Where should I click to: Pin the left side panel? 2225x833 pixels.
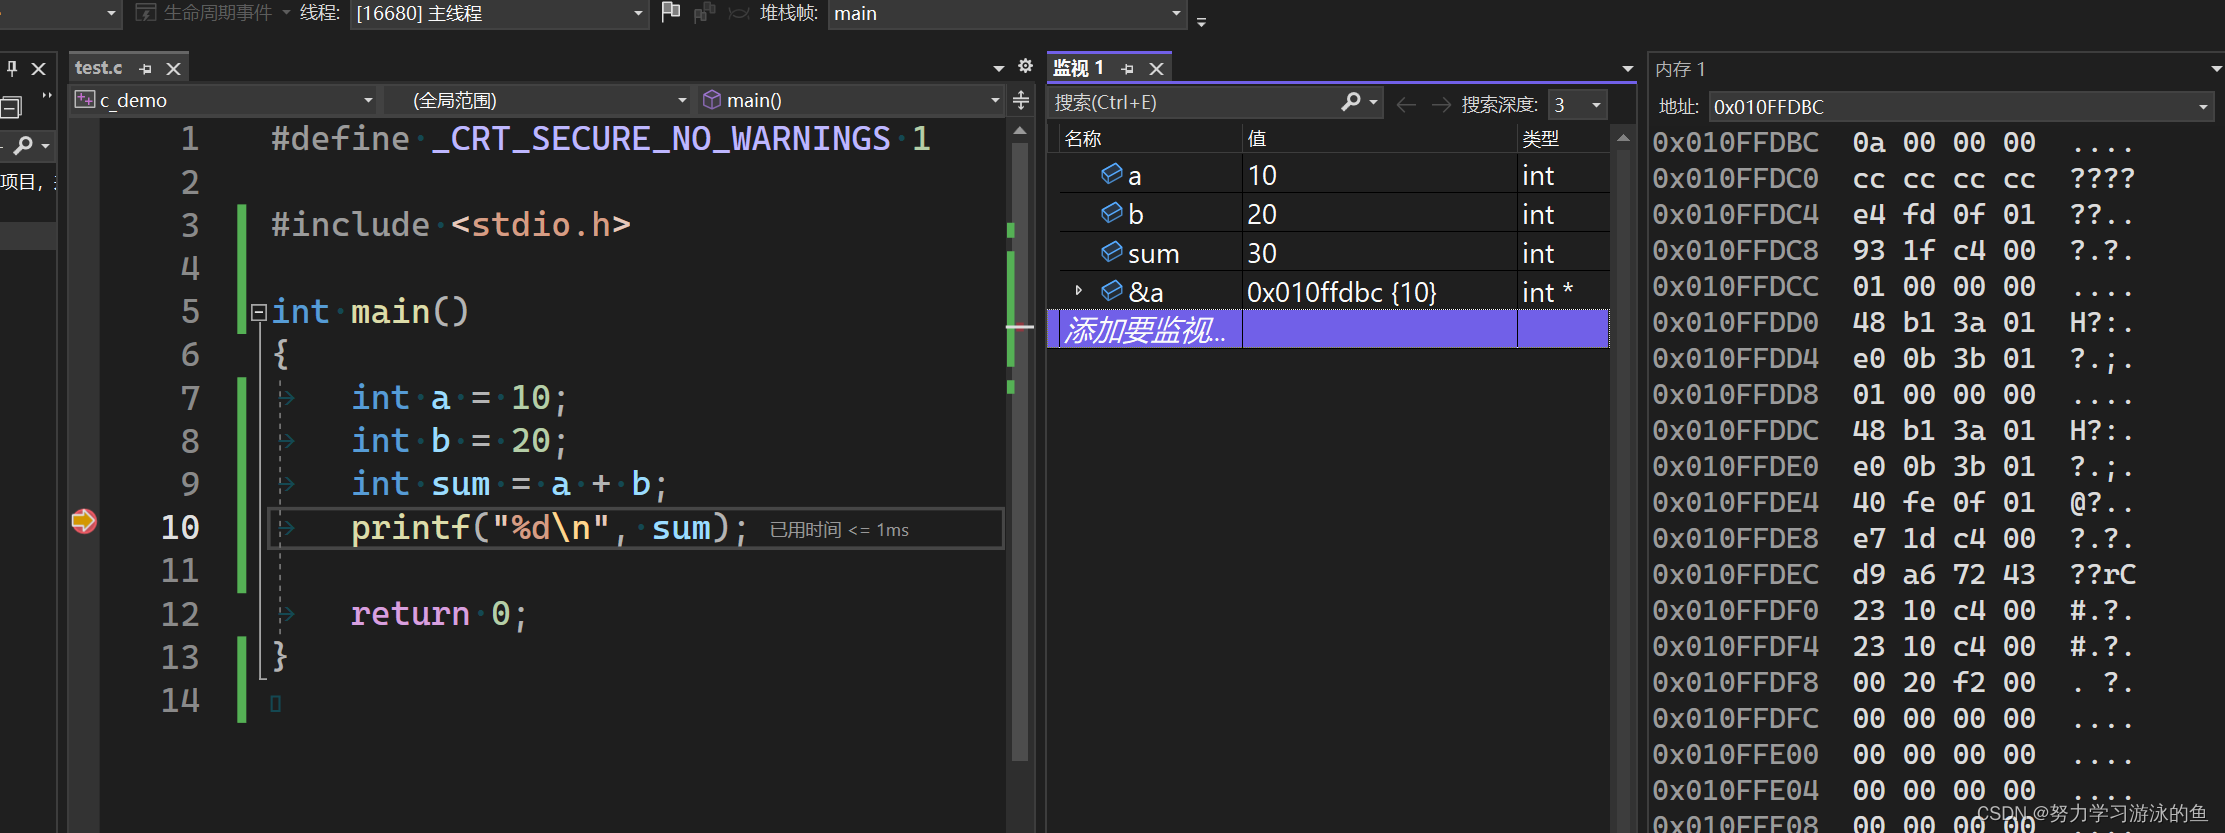(x=12, y=68)
